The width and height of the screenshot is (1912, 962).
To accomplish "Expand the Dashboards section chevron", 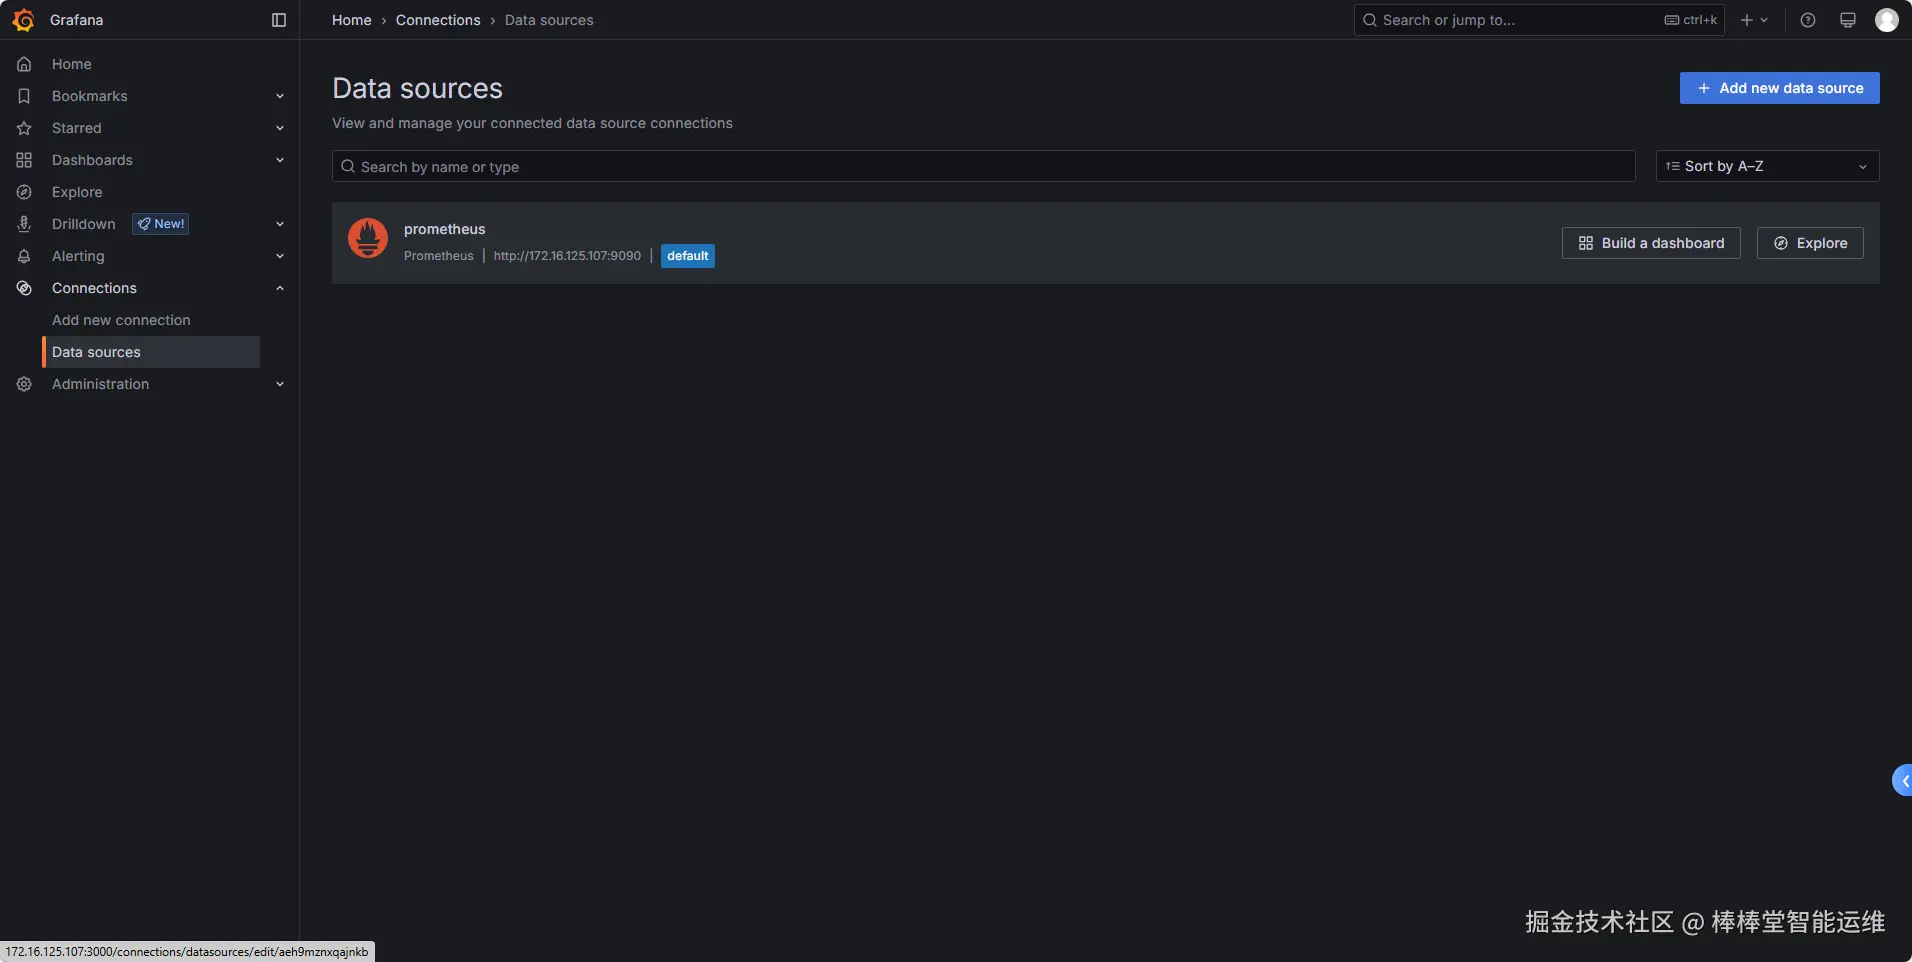I will [x=280, y=160].
